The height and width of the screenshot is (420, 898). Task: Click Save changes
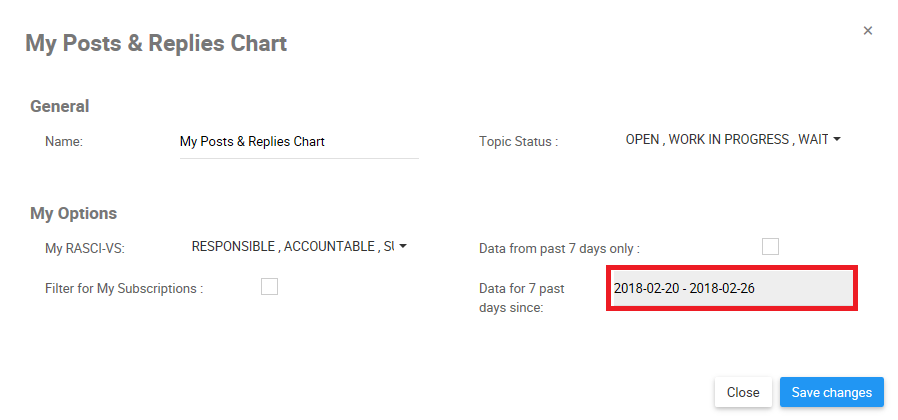pos(831,392)
